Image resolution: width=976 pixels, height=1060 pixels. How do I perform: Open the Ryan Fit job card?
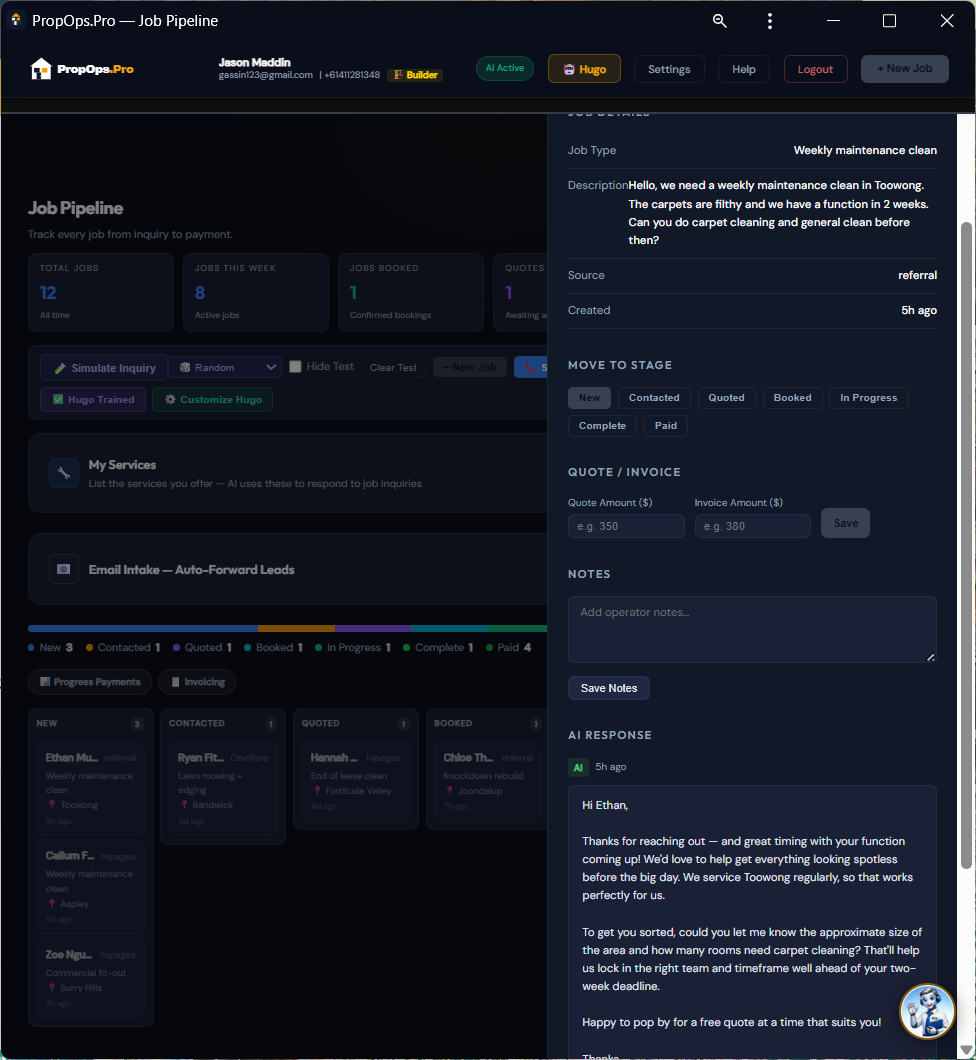point(223,790)
